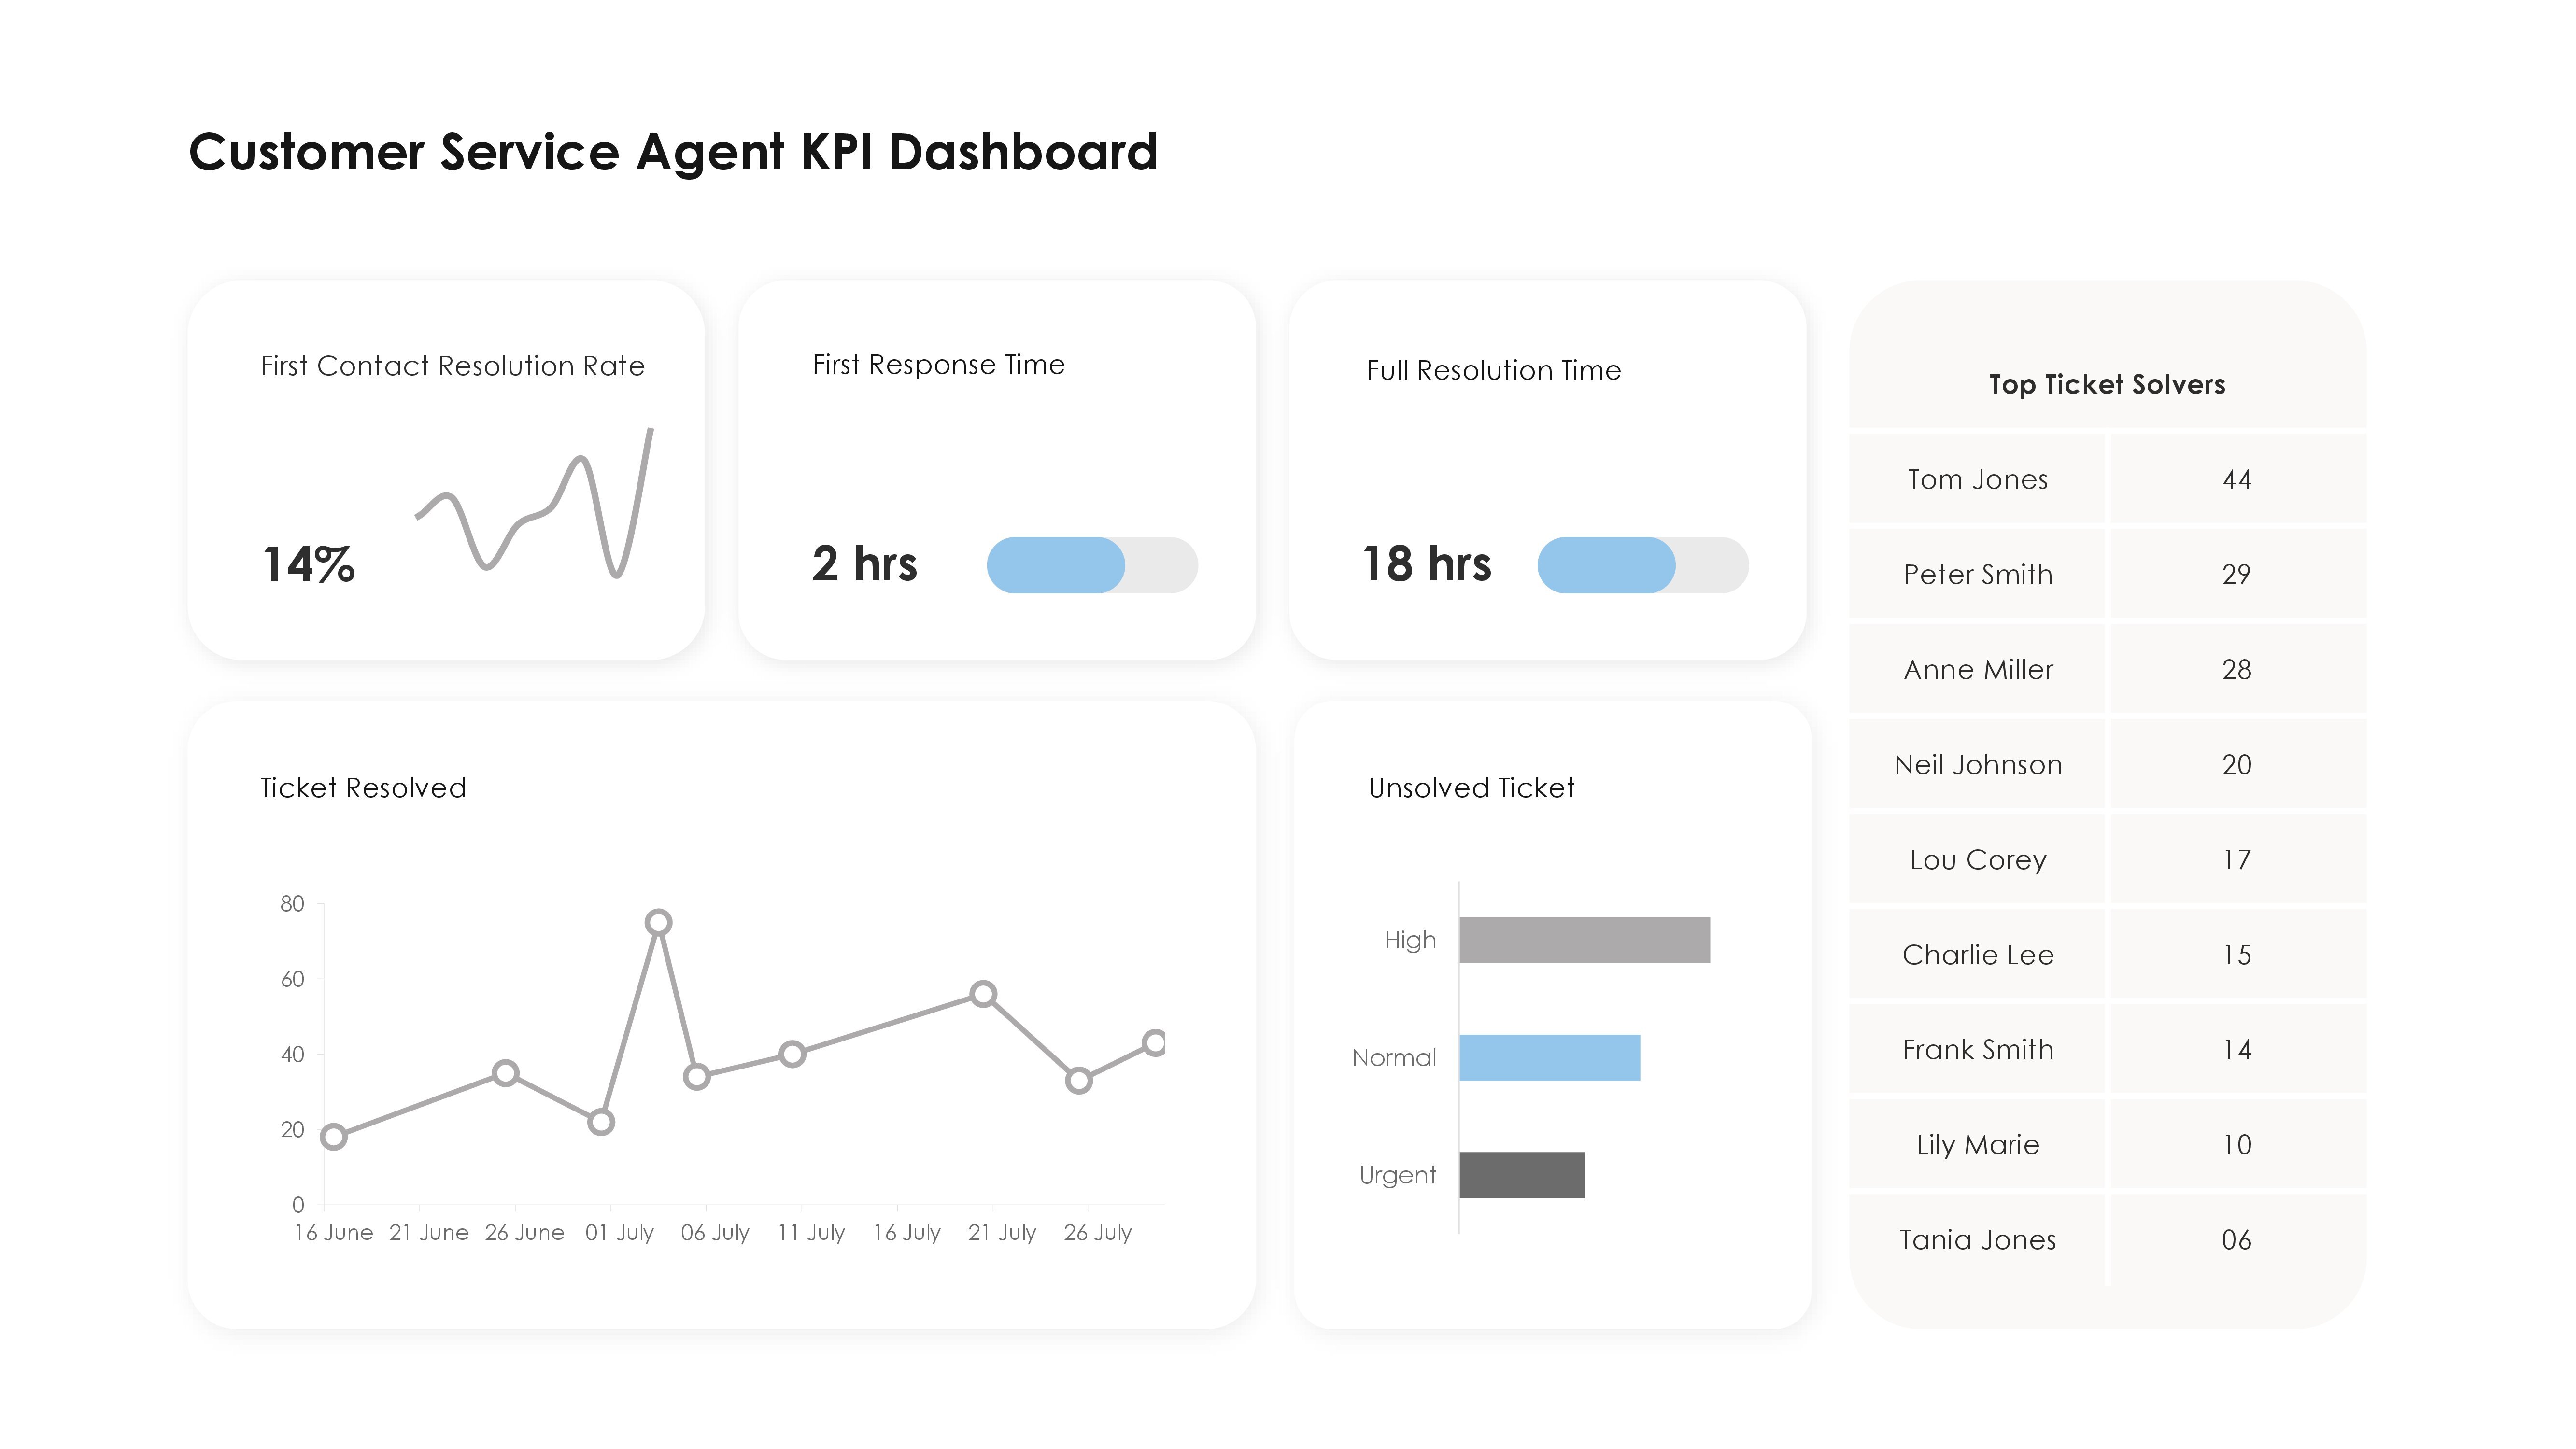Select the Charlie Lee name cell
This screenshot has width=2576, height=1449.
(x=1978, y=954)
